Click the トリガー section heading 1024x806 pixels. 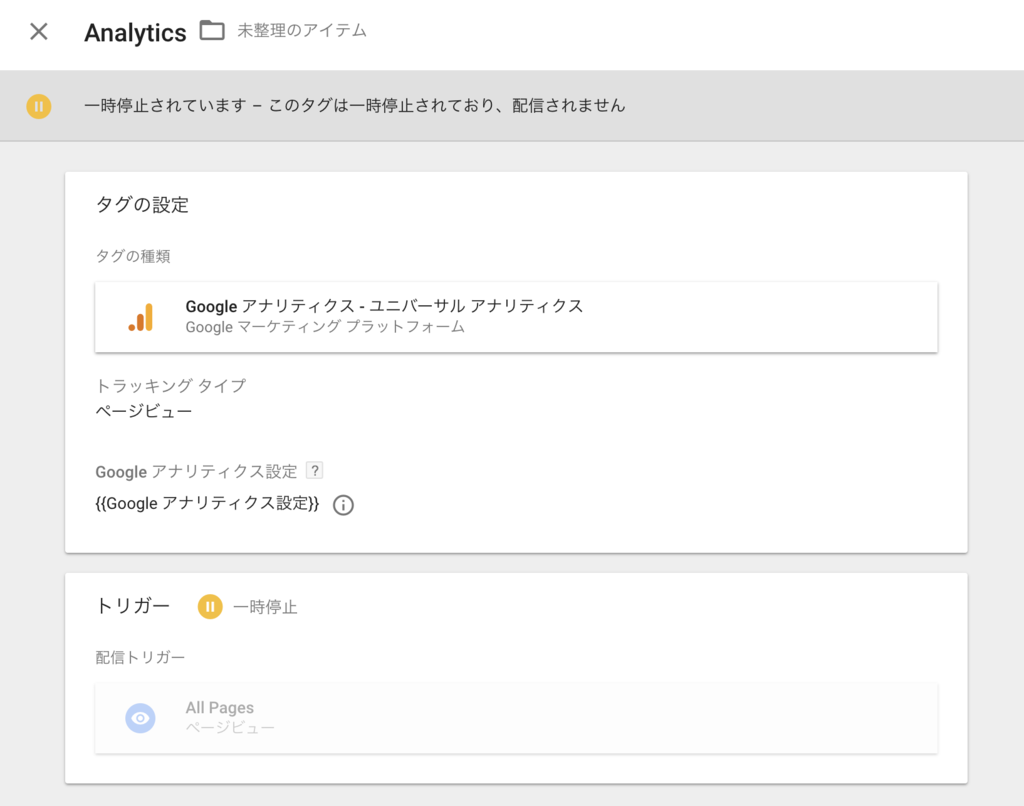pos(133,607)
